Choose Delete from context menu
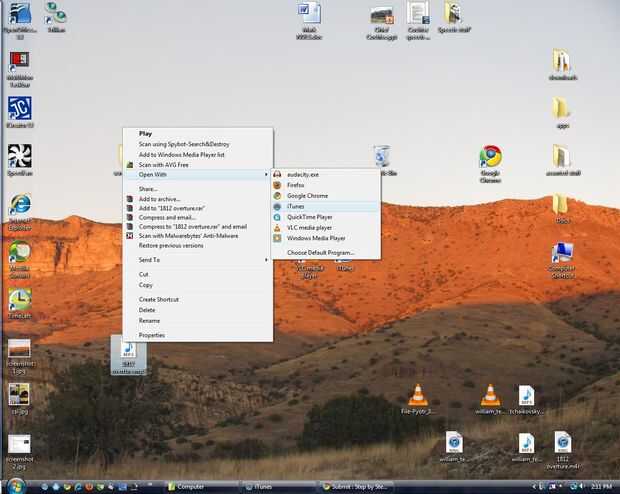620x494 pixels. point(198,310)
